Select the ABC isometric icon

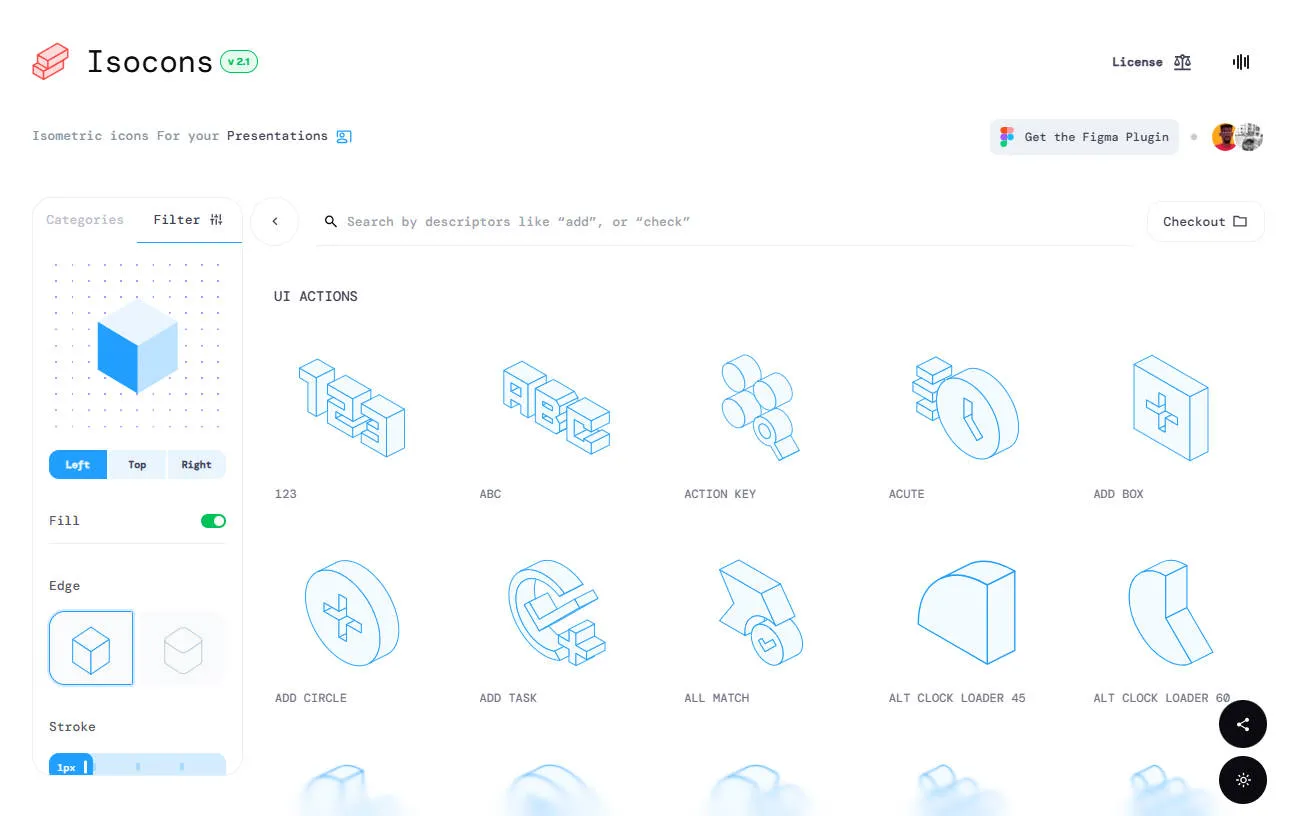point(556,408)
